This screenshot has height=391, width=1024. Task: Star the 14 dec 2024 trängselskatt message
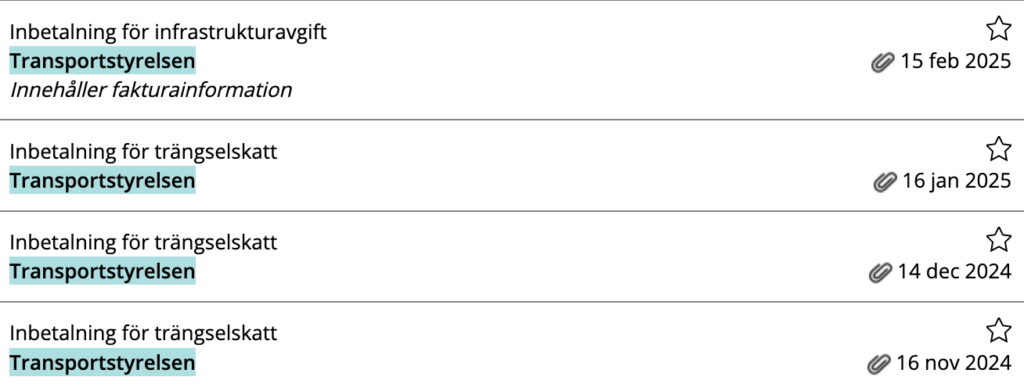[x=998, y=240]
